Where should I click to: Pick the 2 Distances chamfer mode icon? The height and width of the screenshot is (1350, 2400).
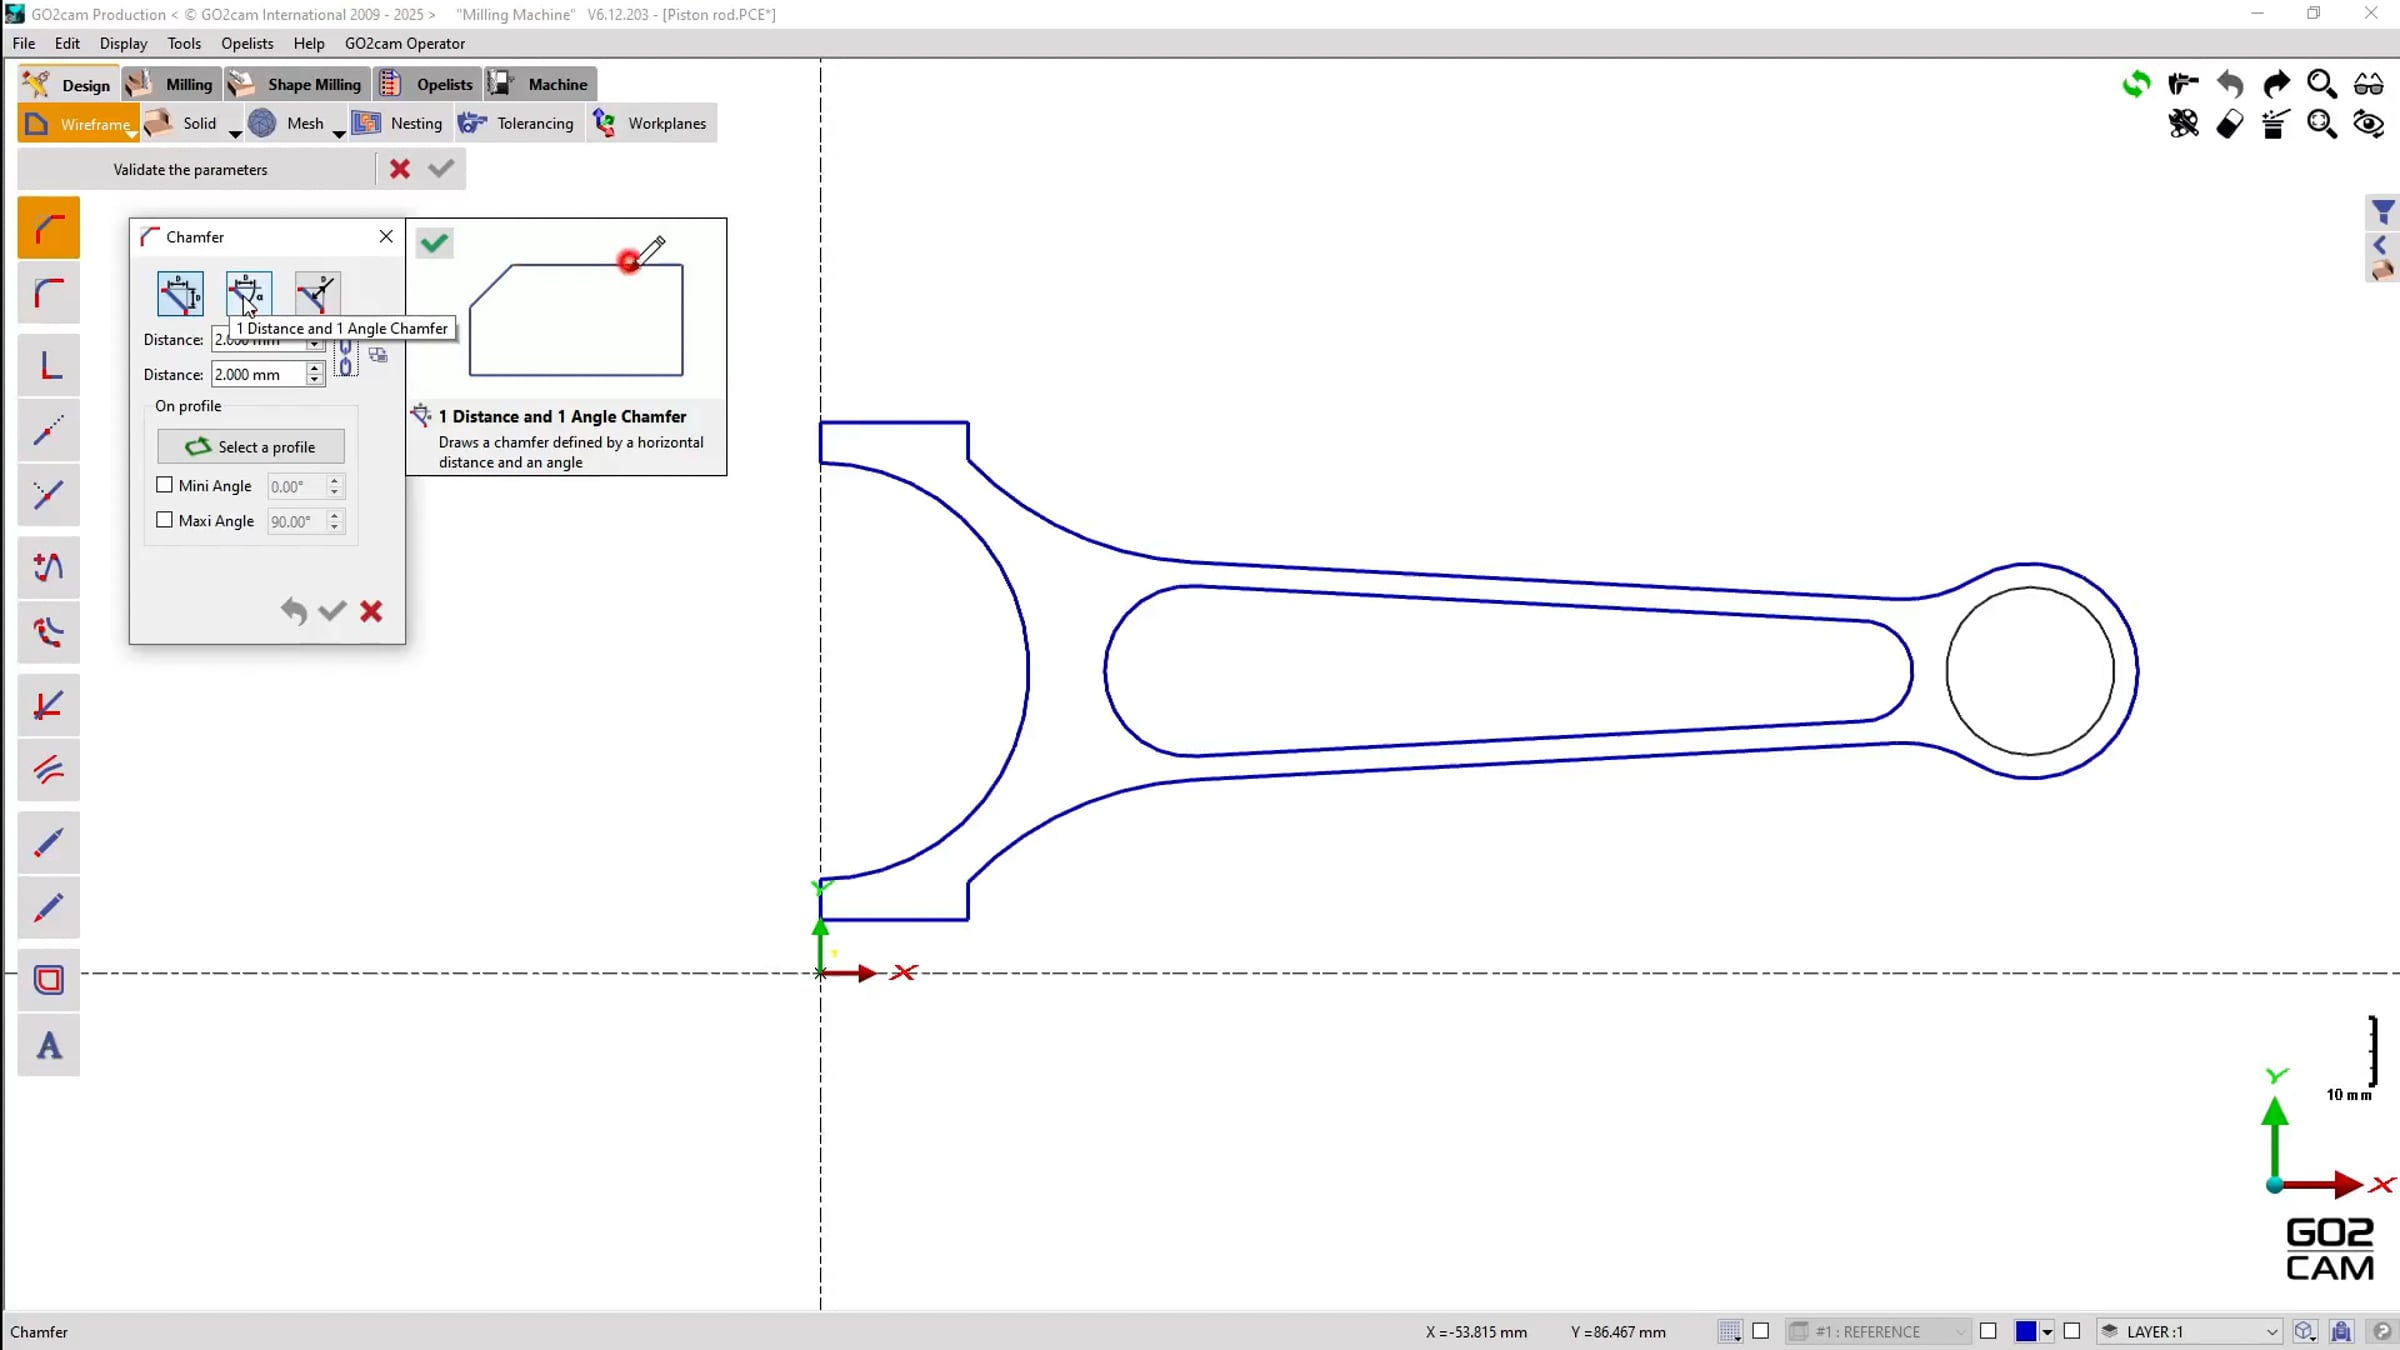click(x=180, y=294)
